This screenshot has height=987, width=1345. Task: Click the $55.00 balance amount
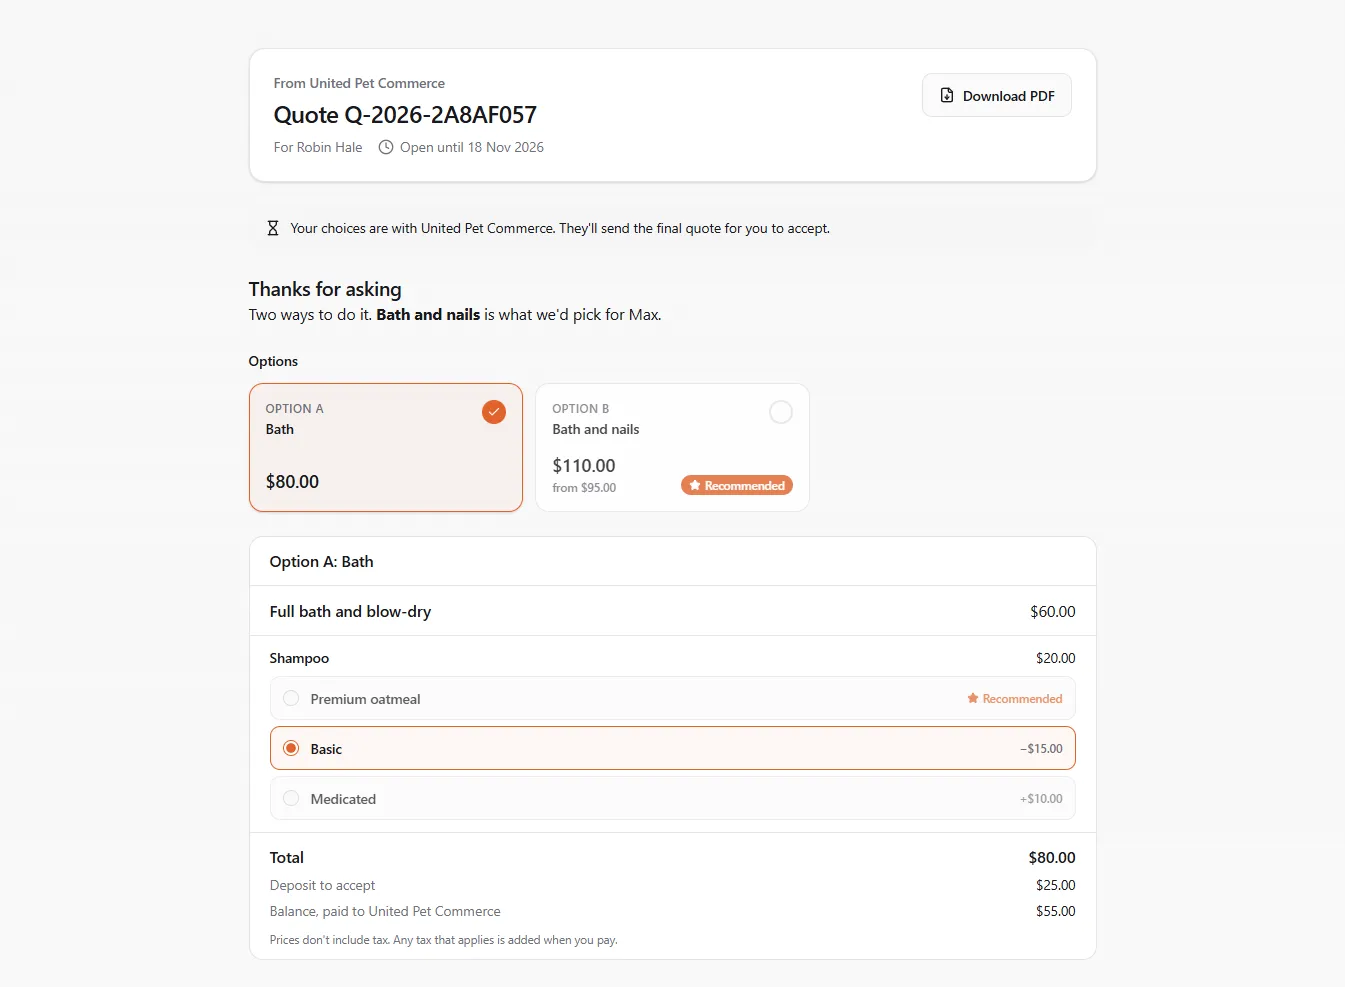(x=1056, y=911)
